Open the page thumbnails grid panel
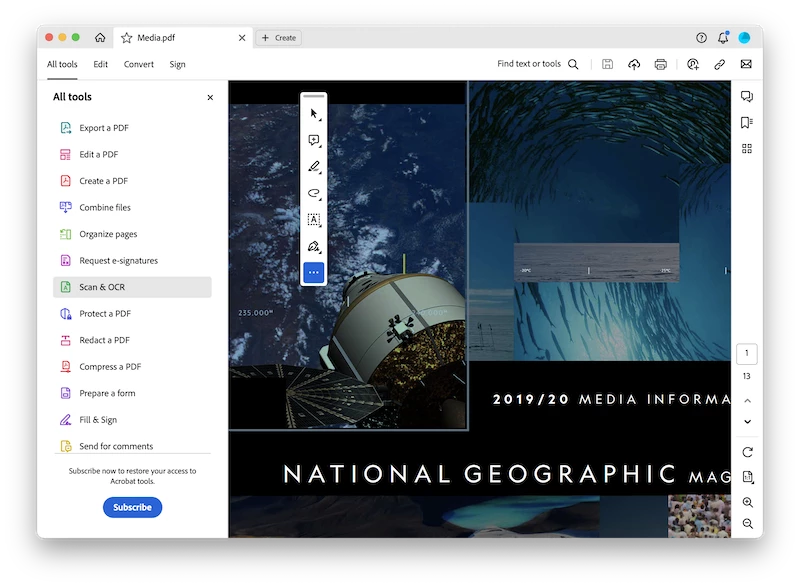Screen dimensions: 800x587 coord(747,148)
